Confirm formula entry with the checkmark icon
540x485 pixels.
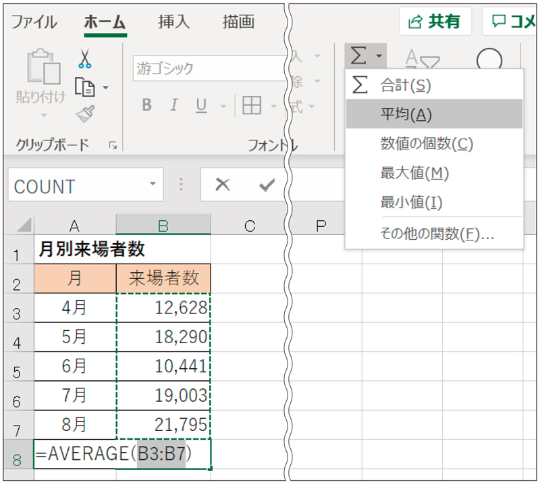pyautogui.click(x=267, y=185)
